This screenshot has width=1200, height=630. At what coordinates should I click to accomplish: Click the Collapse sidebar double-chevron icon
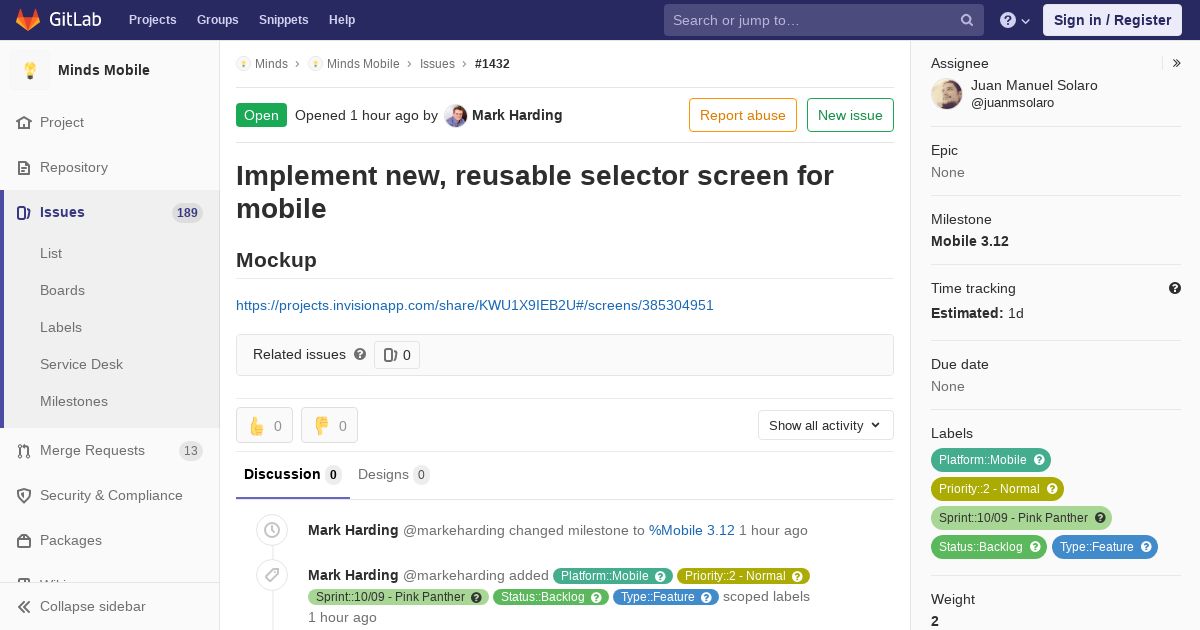[24, 606]
